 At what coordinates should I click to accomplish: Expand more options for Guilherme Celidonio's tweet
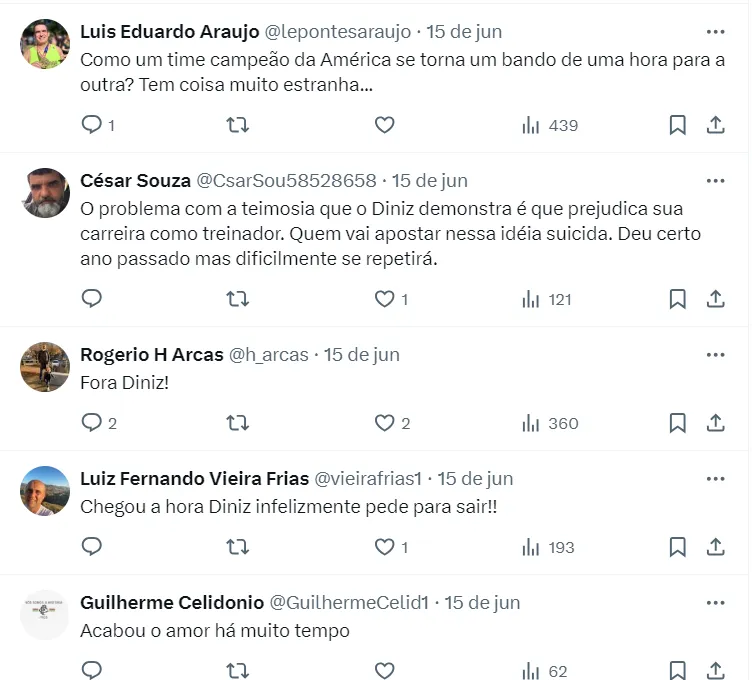(x=715, y=603)
